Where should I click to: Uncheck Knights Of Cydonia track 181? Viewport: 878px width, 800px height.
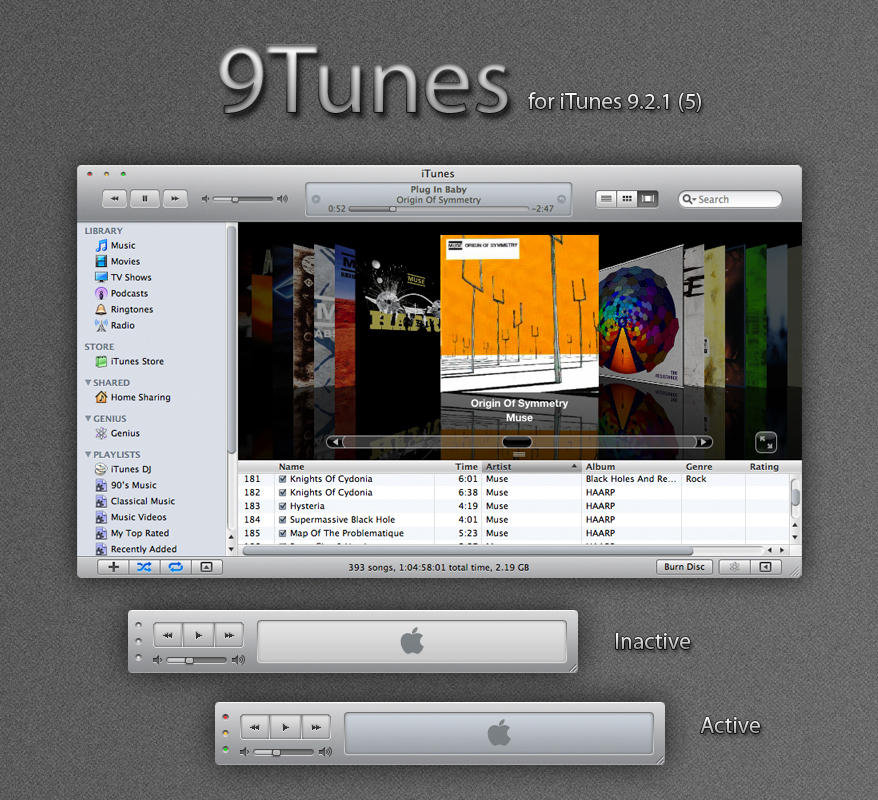(x=283, y=479)
